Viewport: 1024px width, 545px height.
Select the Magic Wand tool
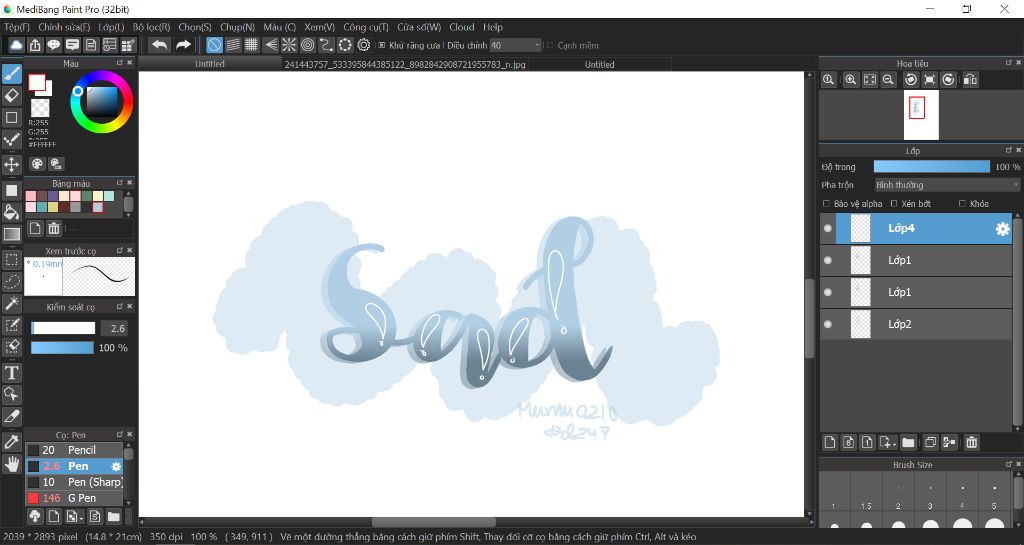12,303
